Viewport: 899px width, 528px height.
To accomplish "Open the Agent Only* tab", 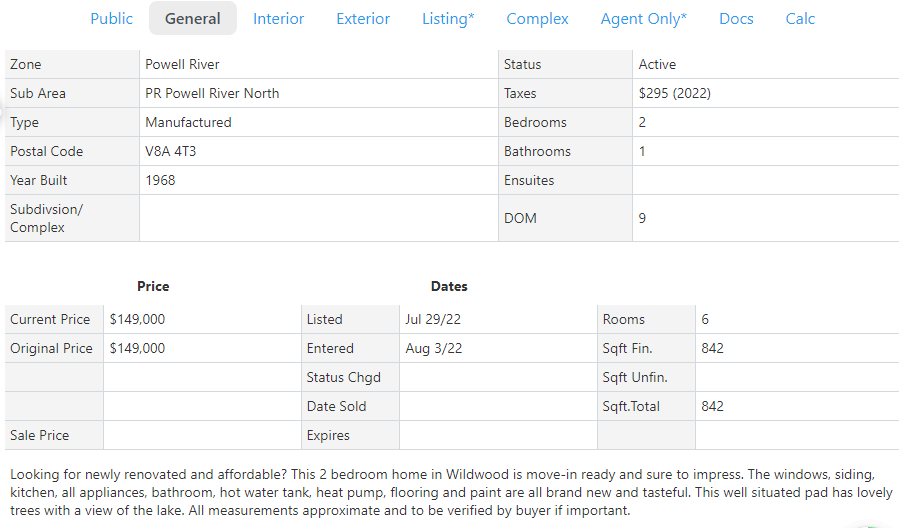I will click(643, 19).
